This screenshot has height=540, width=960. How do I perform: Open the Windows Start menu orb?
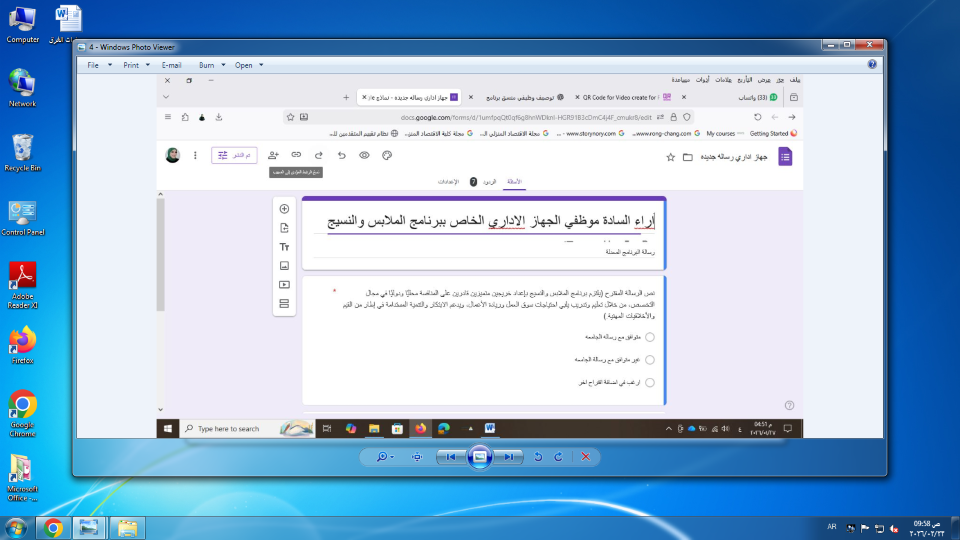coord(17,527)
